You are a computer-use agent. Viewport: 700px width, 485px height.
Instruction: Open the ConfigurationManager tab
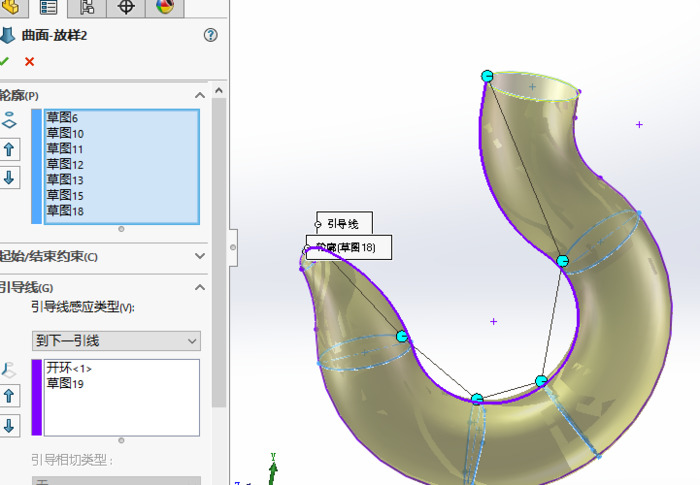[87, 8]
